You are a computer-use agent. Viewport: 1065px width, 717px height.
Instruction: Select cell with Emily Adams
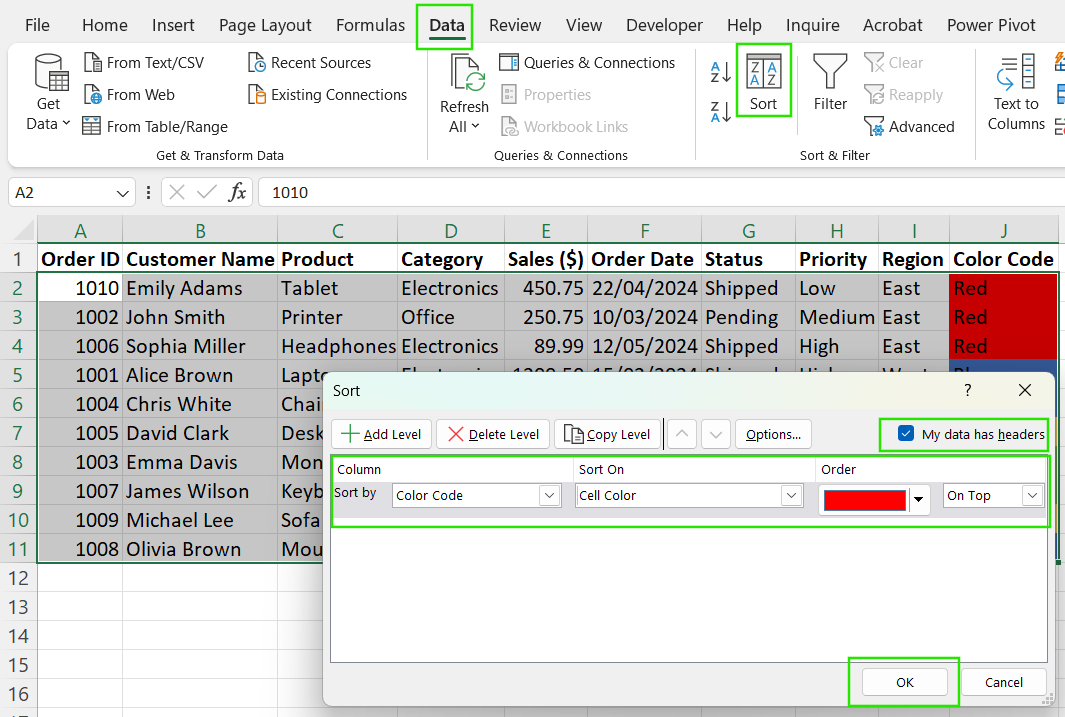coord(200,288)
